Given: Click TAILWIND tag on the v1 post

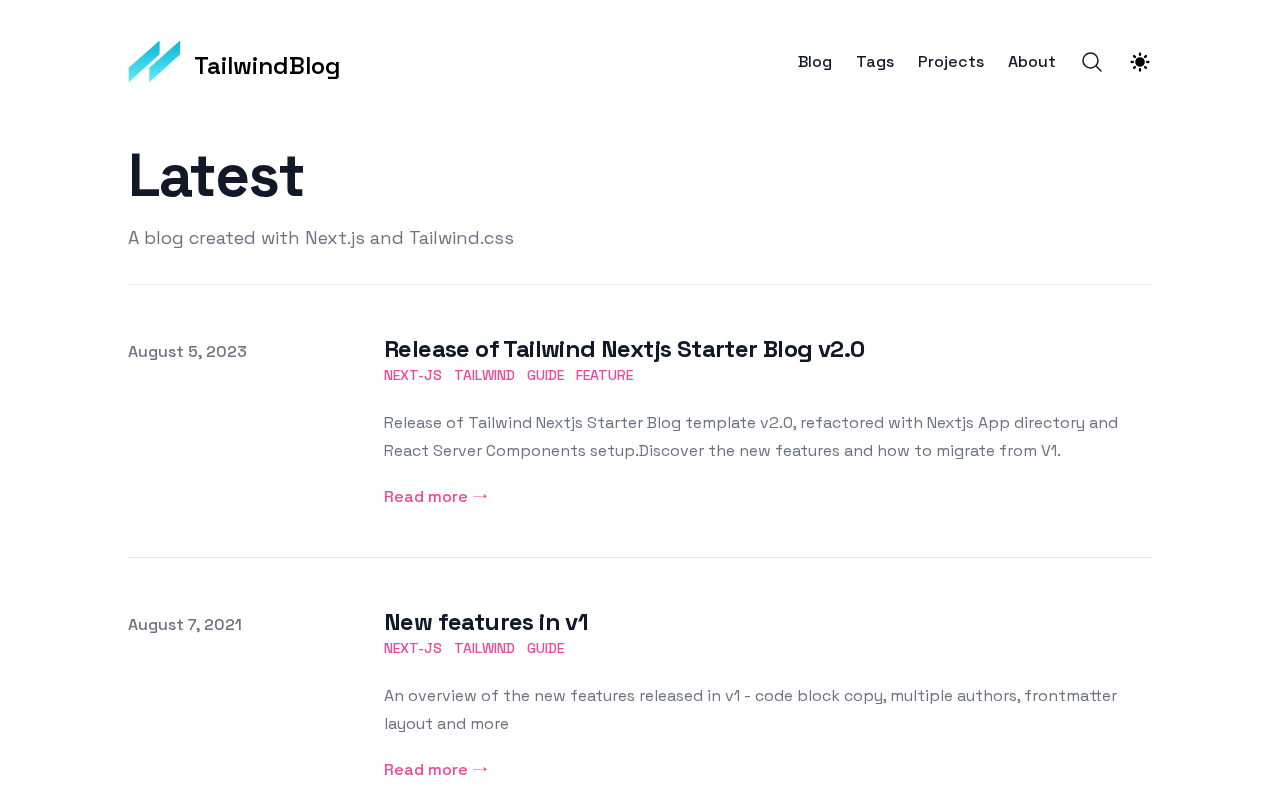Looking at the screenshot, I should tap(484, 649).
